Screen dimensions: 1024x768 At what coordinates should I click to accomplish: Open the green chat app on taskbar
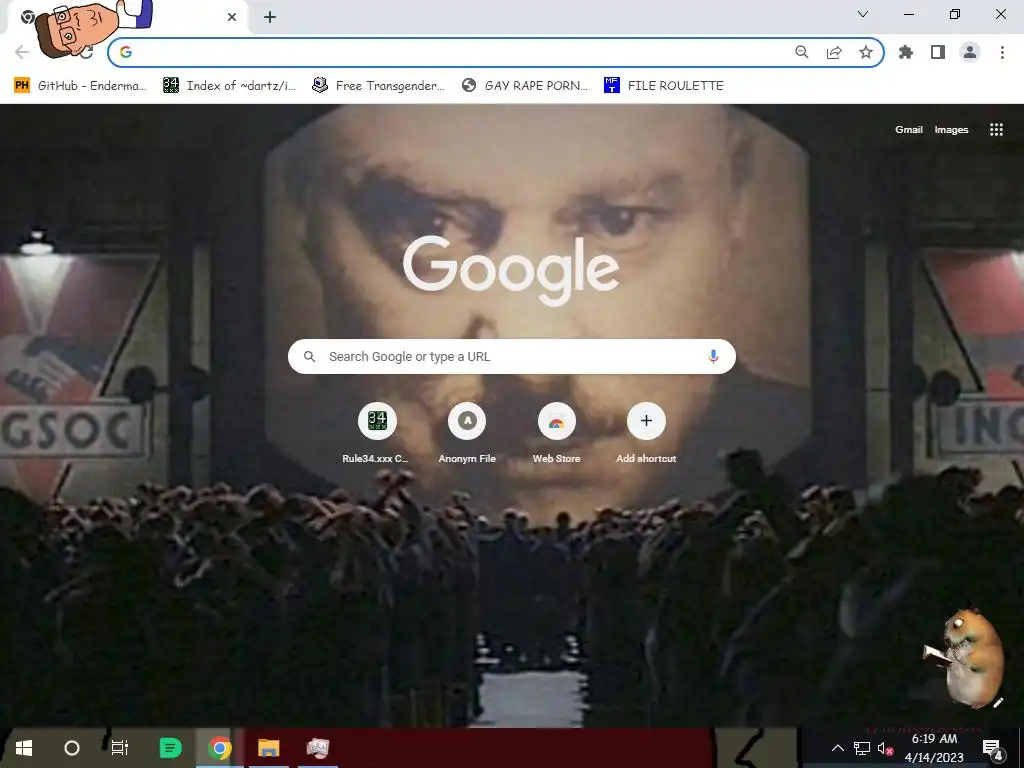[x=170, y=748]
